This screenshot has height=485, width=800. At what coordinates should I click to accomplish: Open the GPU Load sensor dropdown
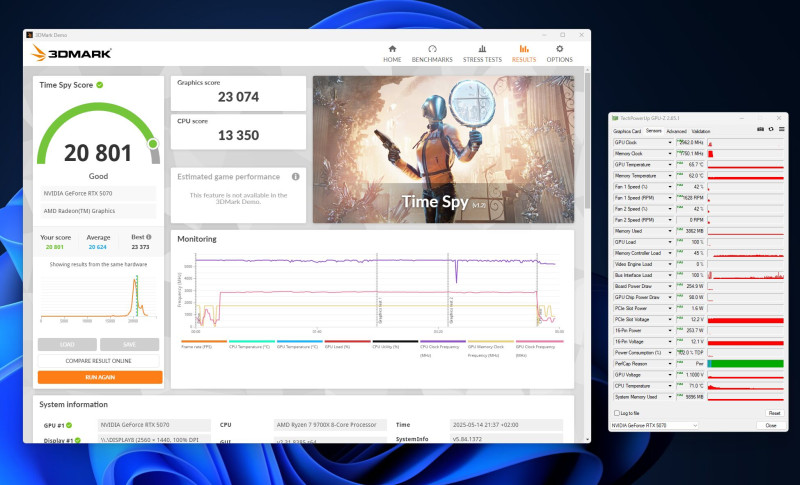coord(669,242)
